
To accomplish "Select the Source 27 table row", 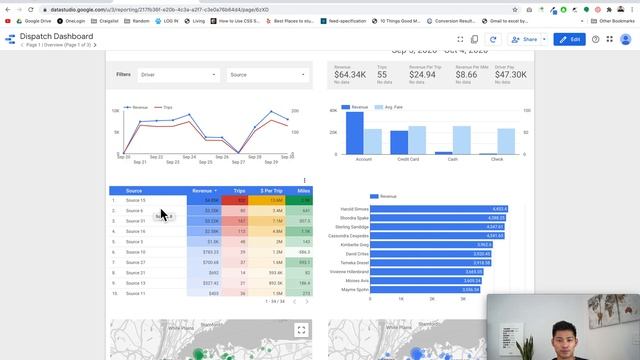I will coord(211,262).
